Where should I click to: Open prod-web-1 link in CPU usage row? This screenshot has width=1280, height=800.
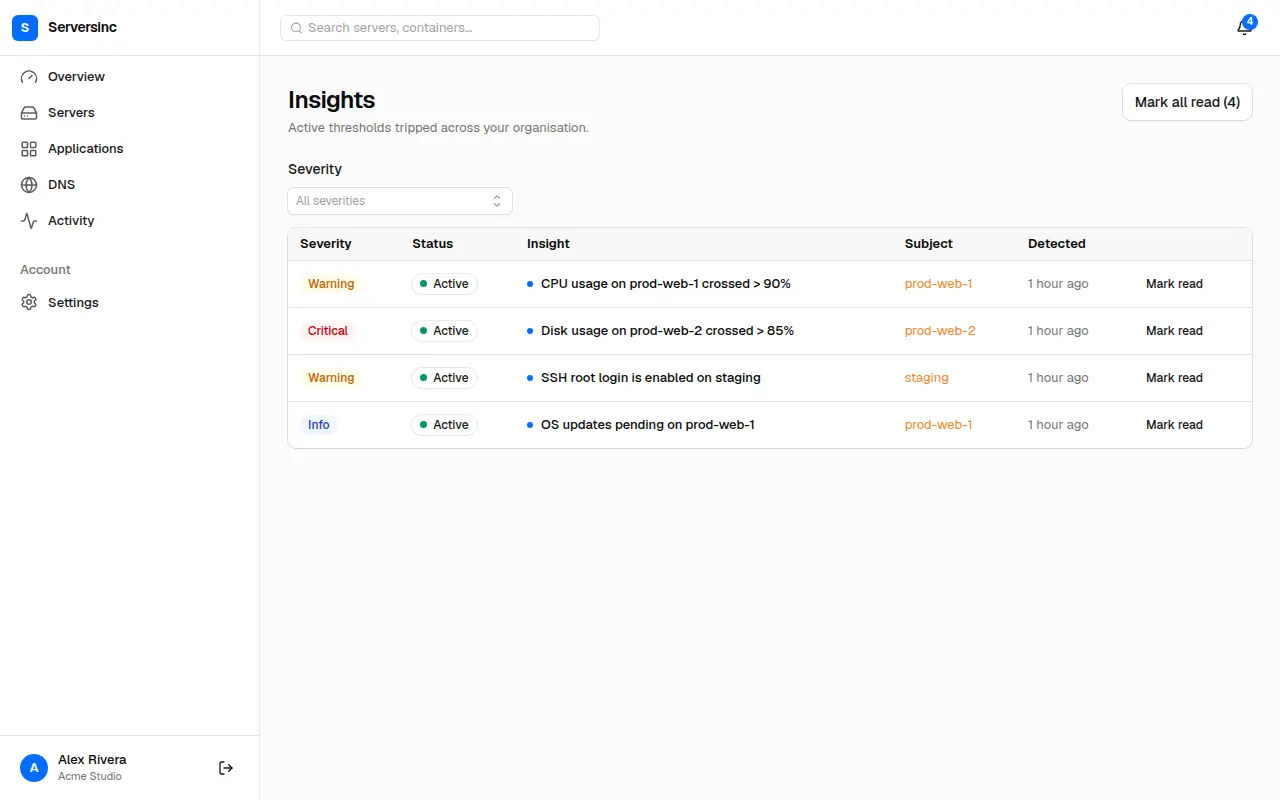[x=938, y=284]
